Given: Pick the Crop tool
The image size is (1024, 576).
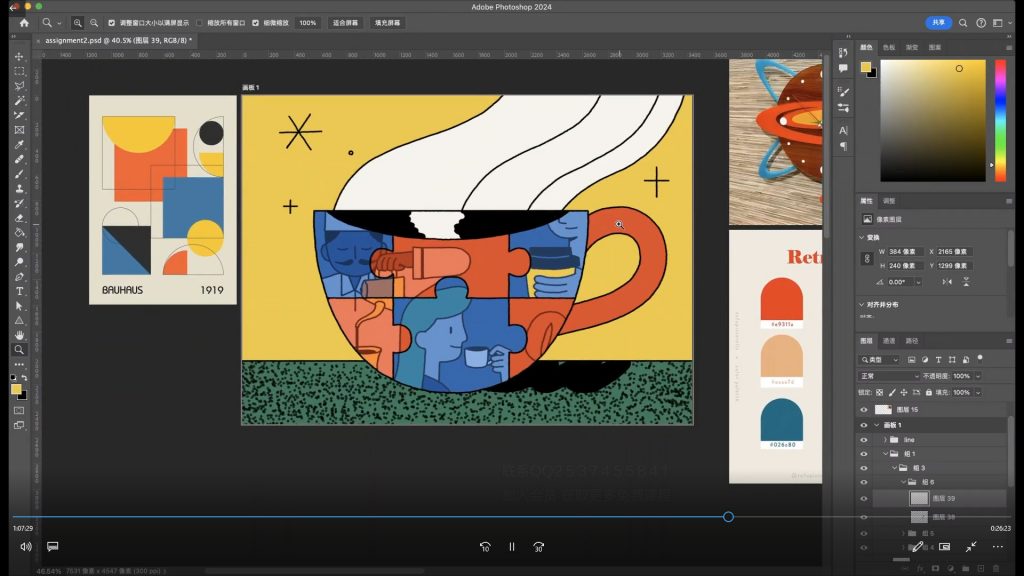Looking at the screenshot, I should tap(19, 115).
